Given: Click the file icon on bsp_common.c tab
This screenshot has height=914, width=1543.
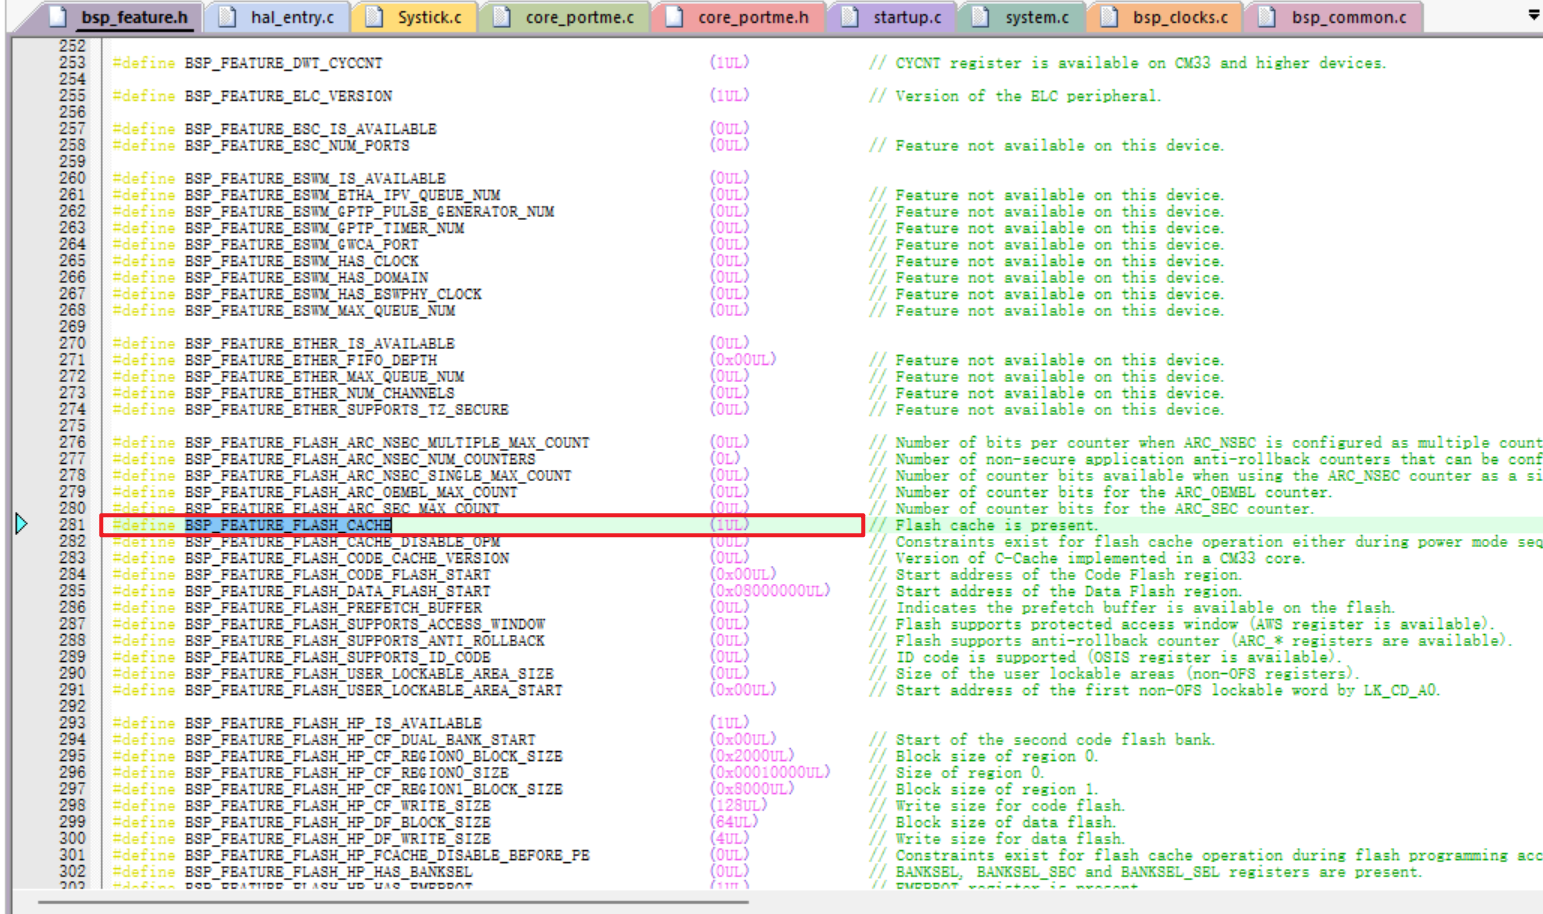Looking at the screenshot, I should [1267, 17].
